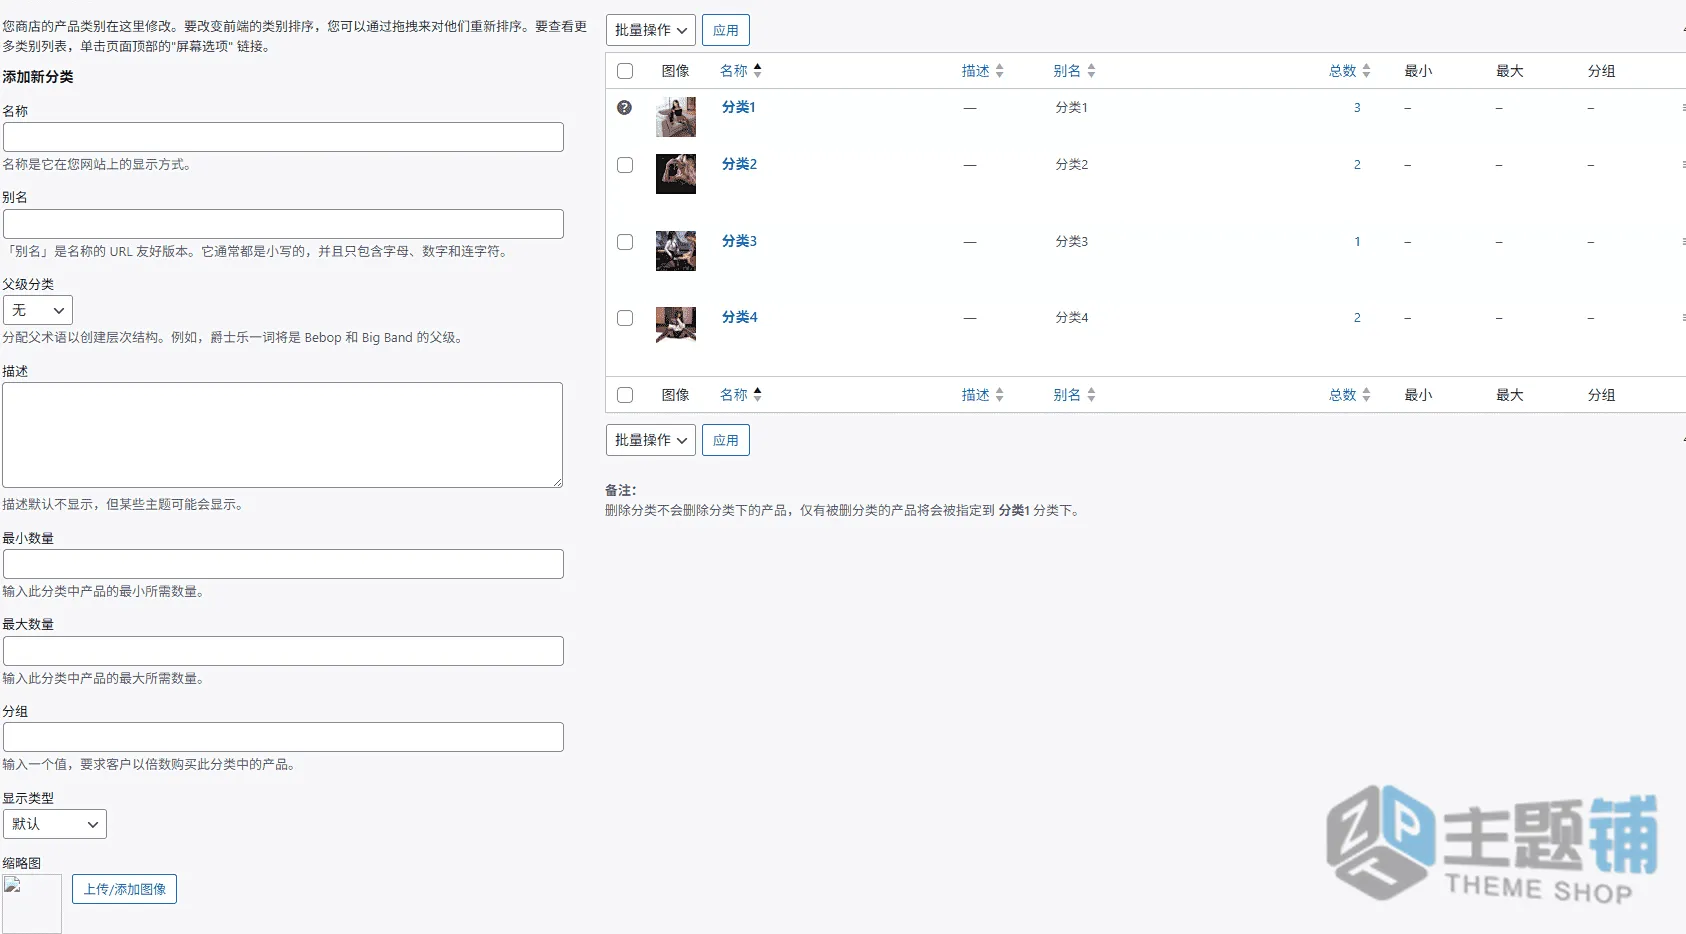Screen dimensions: 1686x934
Task: Click 最大 column header text at top
Action: [x=1510, y=71]
